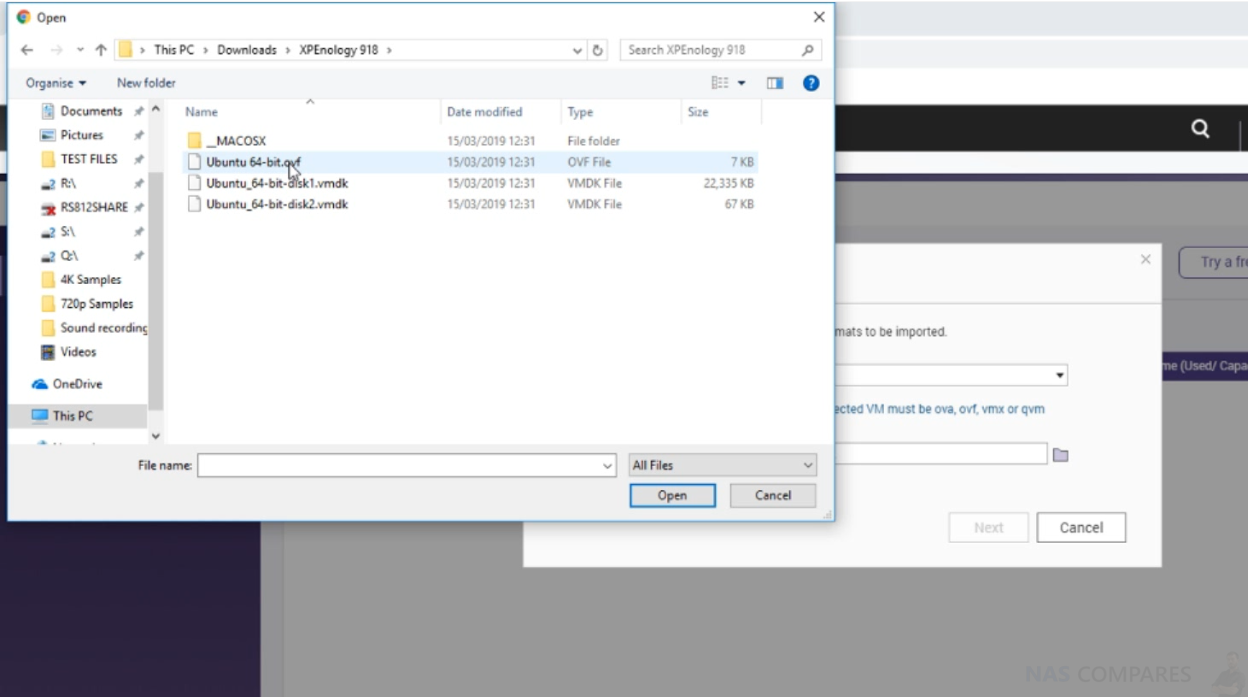
Task: Click Cancel in the import VM dialog
Action: click(1081, 528)
